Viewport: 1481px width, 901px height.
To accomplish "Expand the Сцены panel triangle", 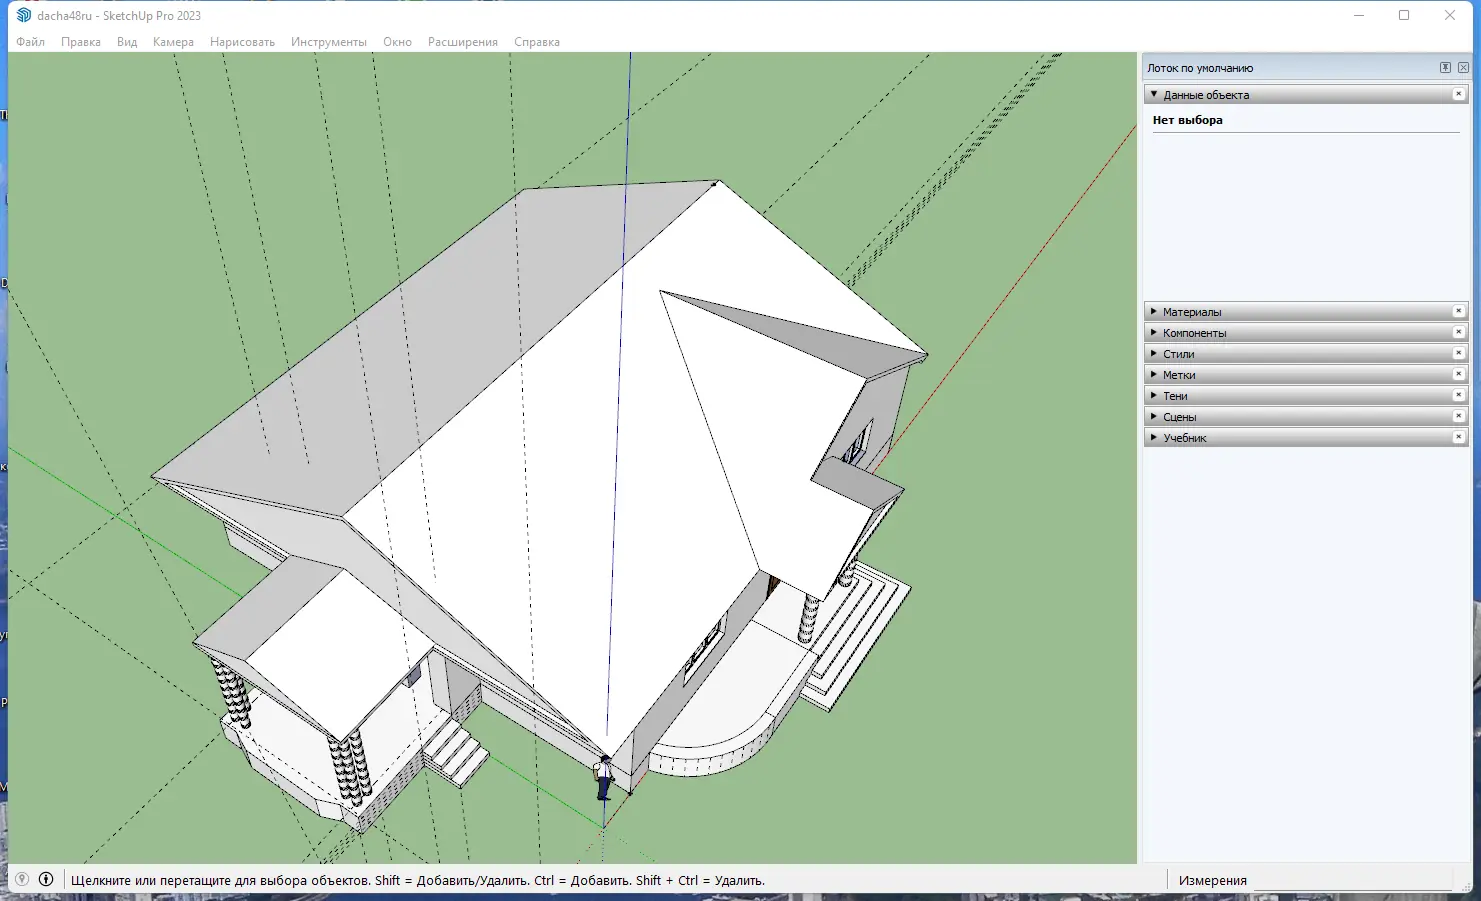I will pos(1154,416).
